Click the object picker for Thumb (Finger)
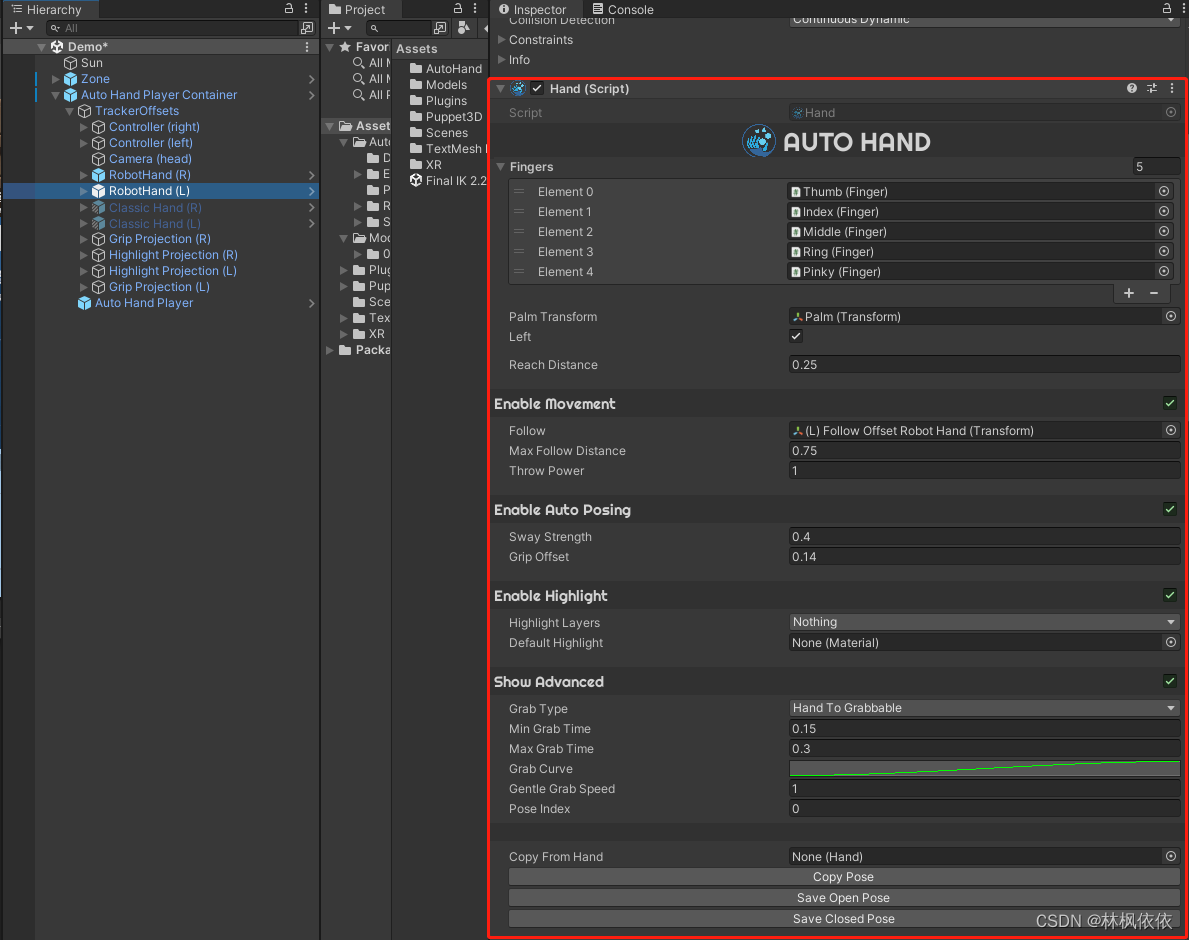The width and height of the screenshot is (1189, 940). pos(1163,191)
